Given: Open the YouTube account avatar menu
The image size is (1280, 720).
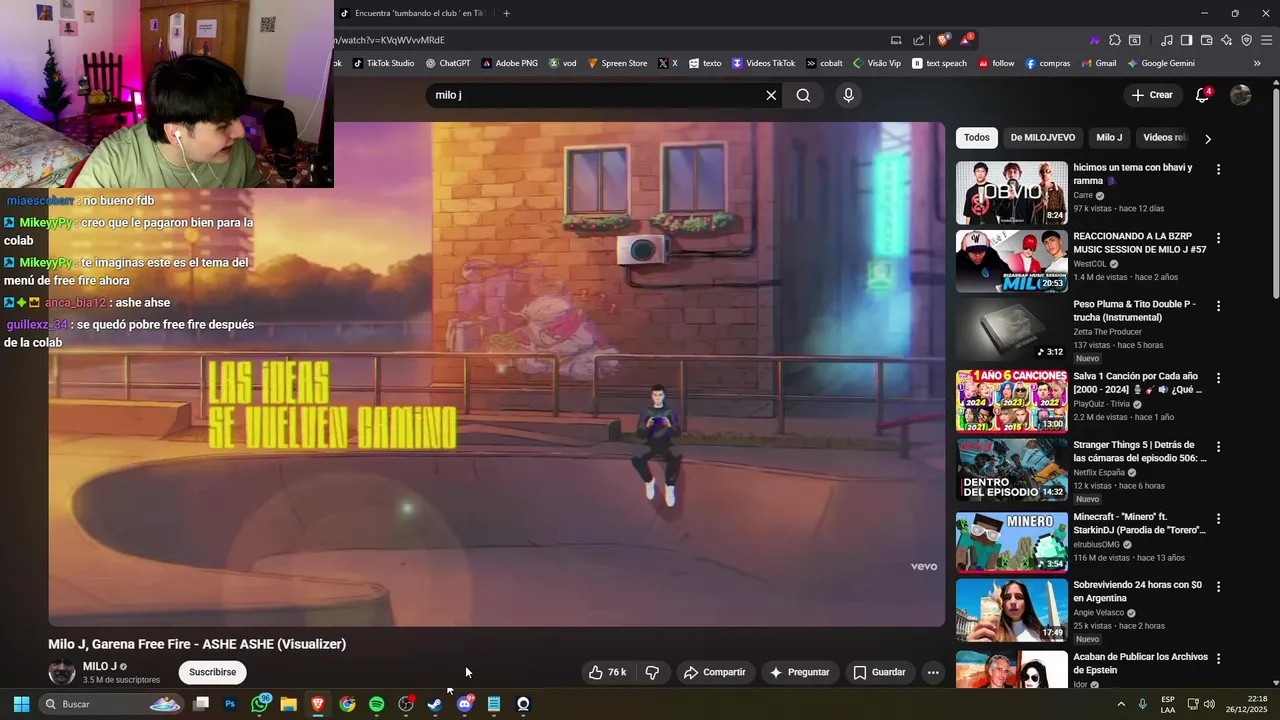Looking at the screenshot, I should [x=1240, y=95].
